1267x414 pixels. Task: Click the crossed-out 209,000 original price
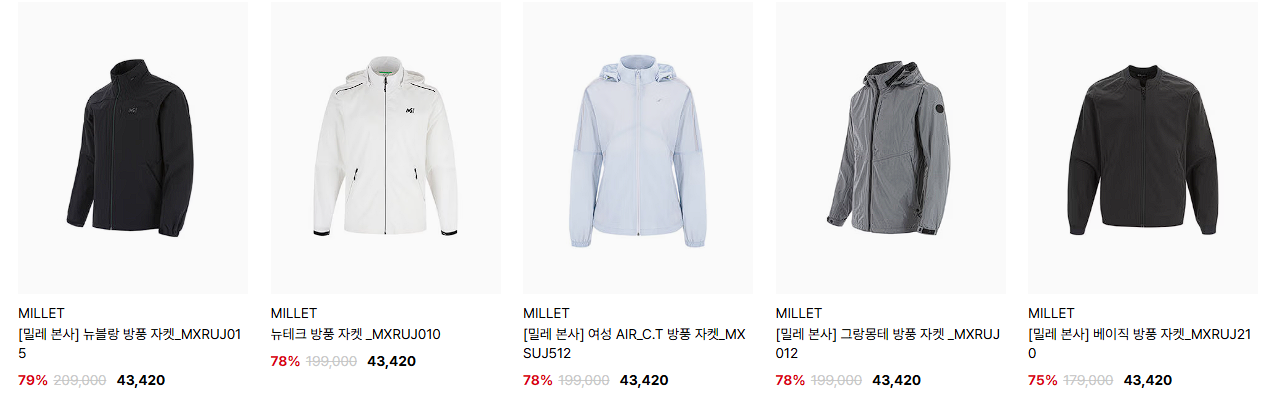tap(79, 380)
